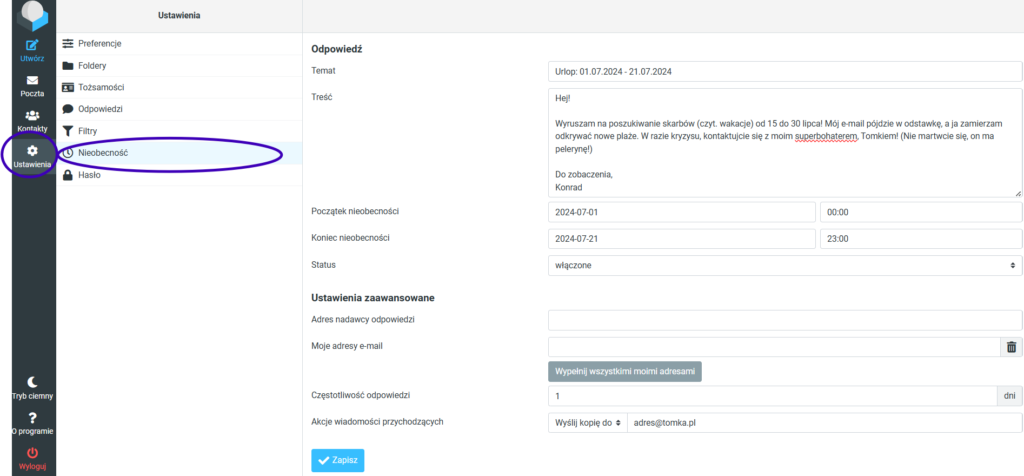Viewport: 1024px width, 476px height.
Task: Click the Temat subject field
Action: click(785, 71)
